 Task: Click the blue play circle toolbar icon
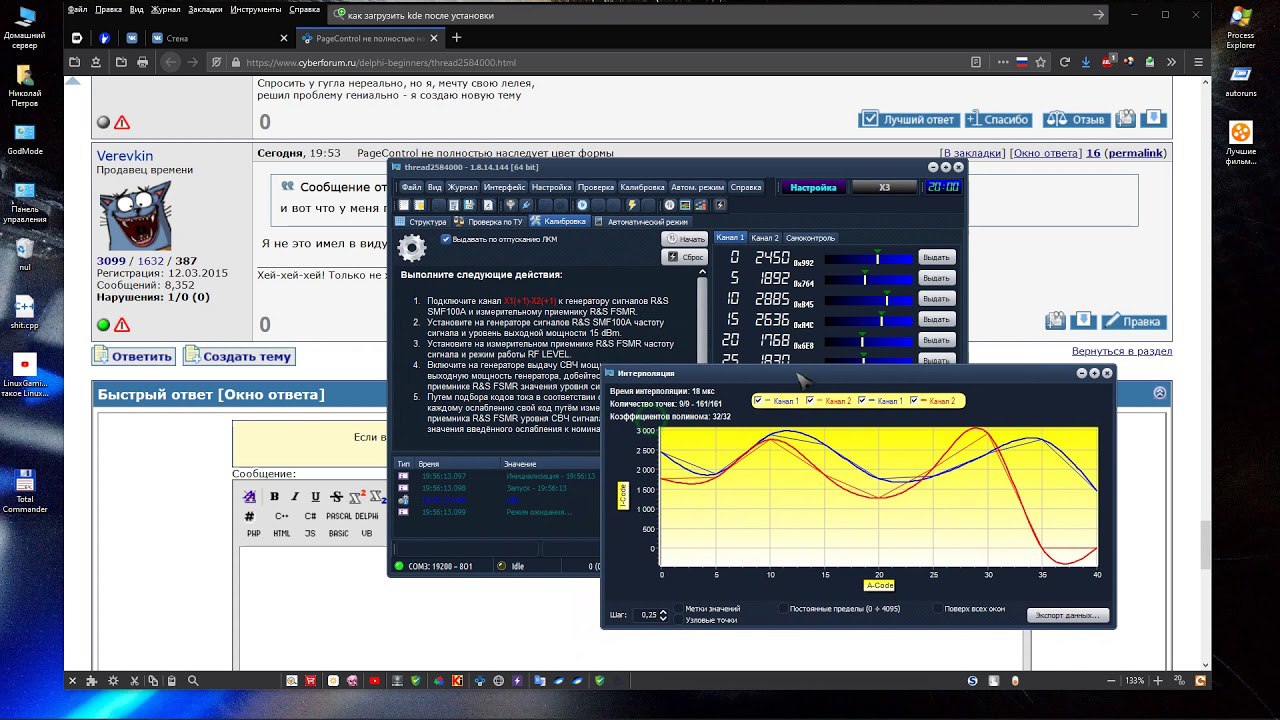[583, 205]
